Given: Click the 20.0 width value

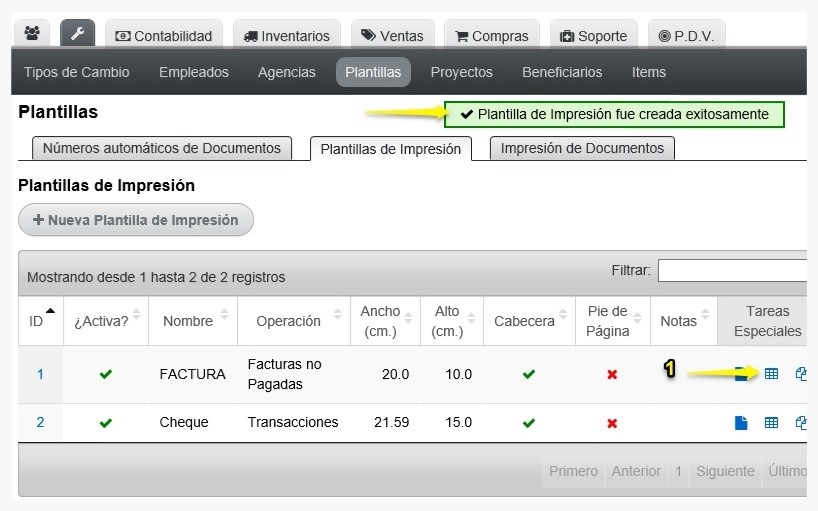Looking at the screenshot, I should click(x=395, y=374).
